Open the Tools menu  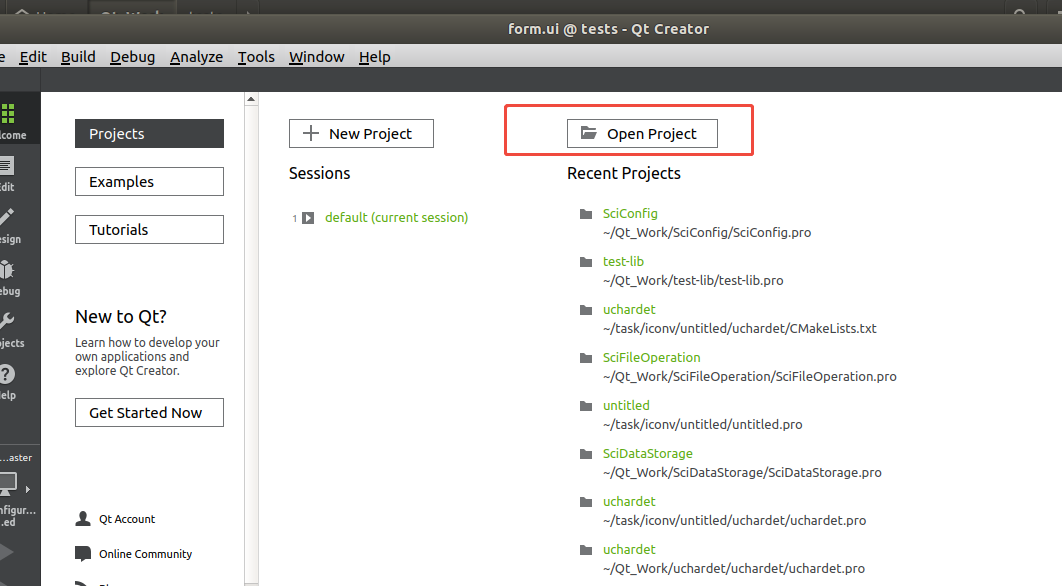[256, 57]
